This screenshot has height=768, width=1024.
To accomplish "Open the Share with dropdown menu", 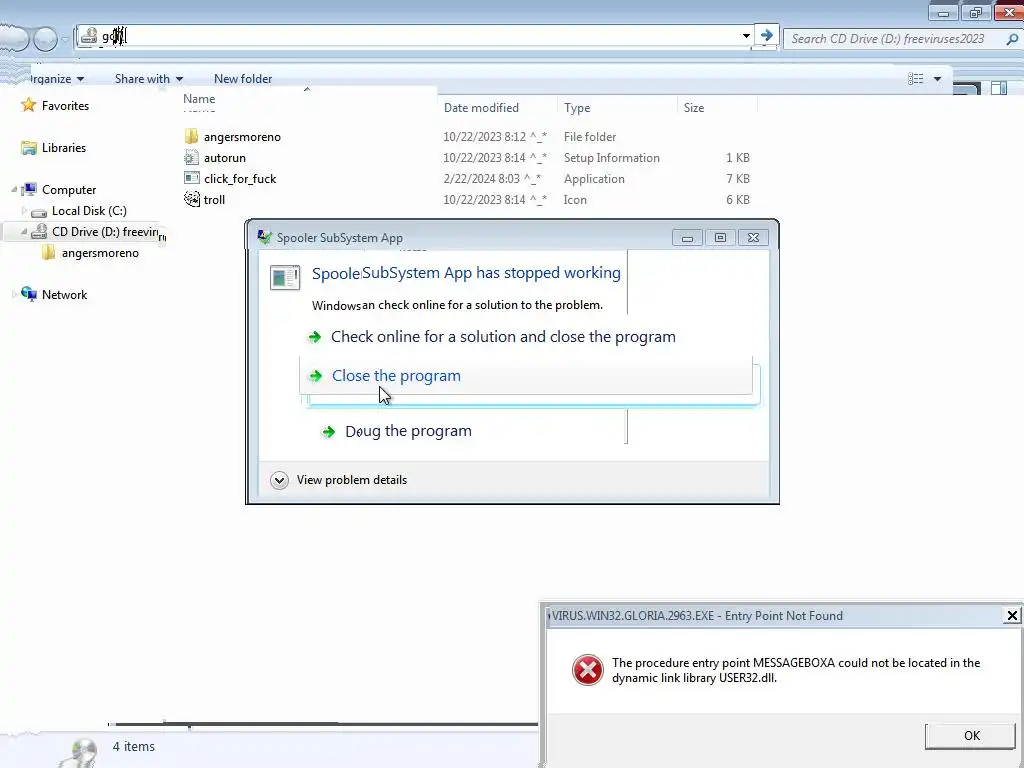I will click(x=149, y=79).
